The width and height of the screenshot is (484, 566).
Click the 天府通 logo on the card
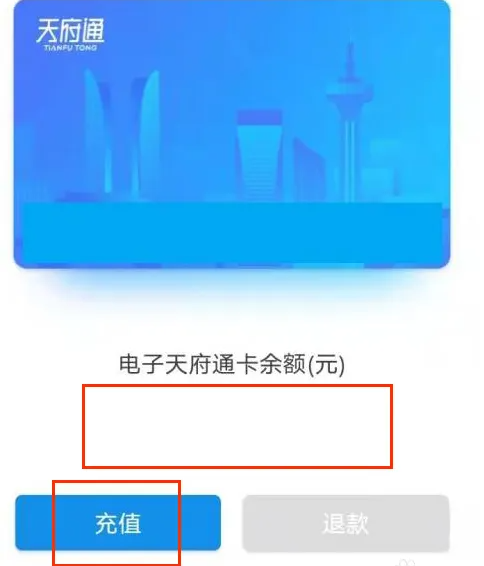[x=70, y=31]
